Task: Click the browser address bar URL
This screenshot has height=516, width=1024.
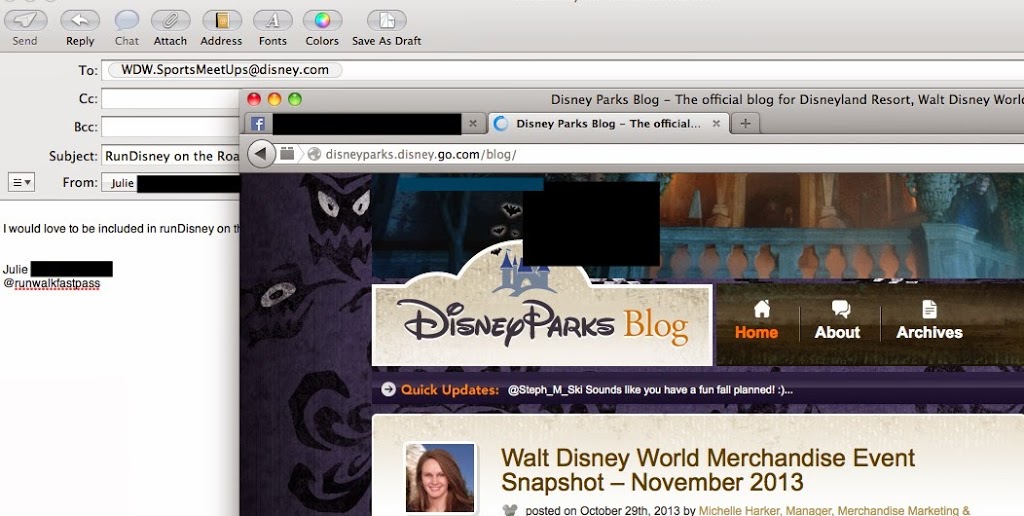Action: [421, 155]
